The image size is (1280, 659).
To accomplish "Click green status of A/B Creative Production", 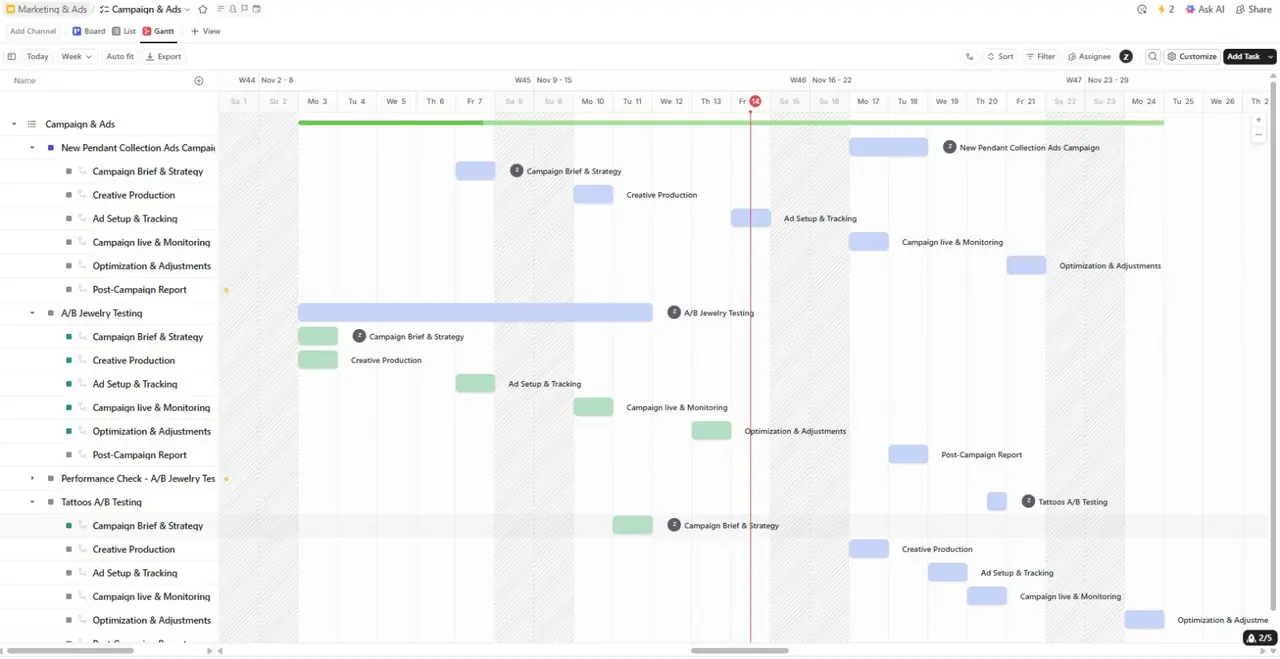I will point(69,360).
